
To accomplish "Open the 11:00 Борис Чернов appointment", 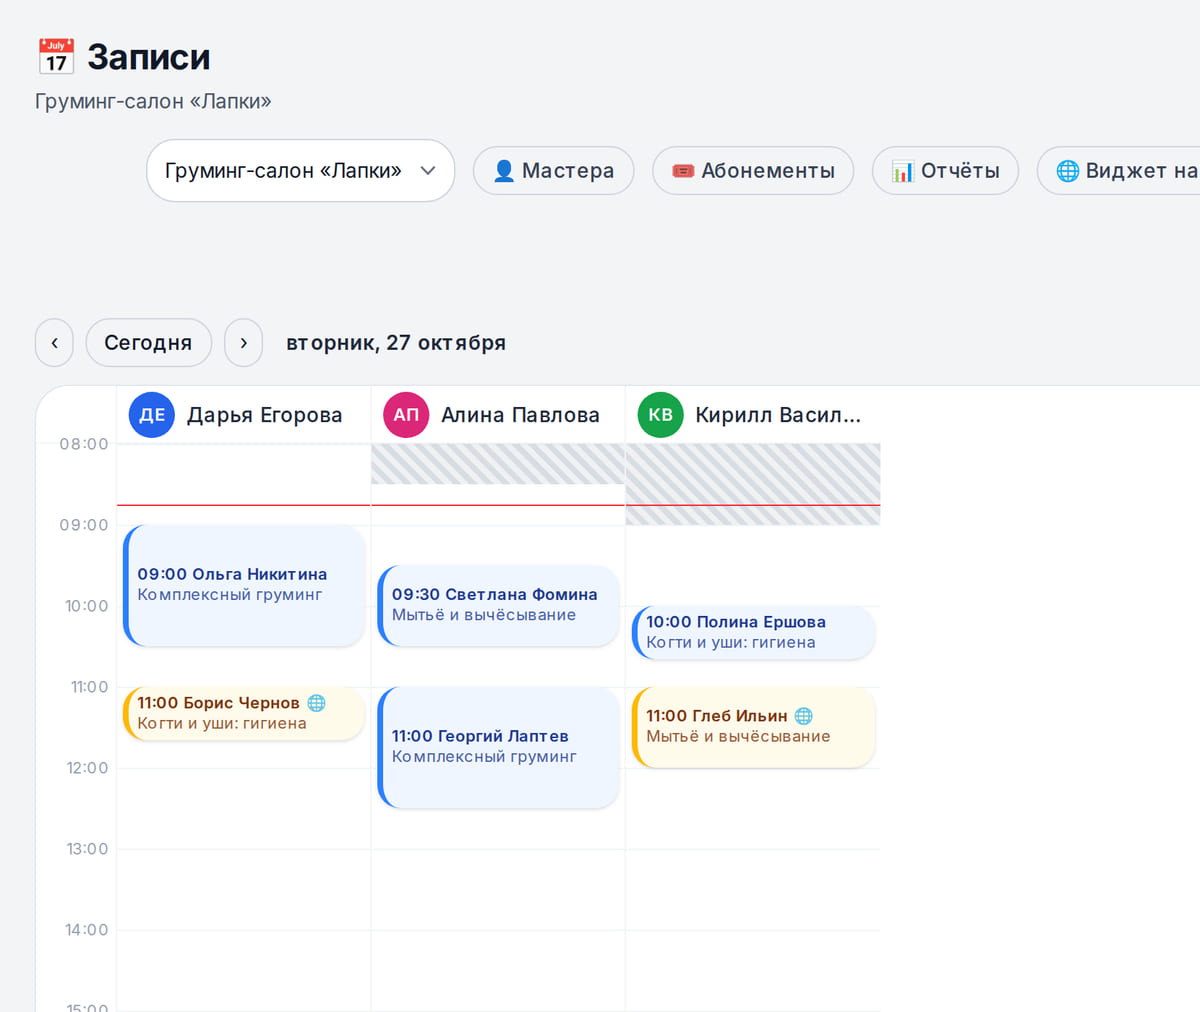I will (x=244, y=714).
